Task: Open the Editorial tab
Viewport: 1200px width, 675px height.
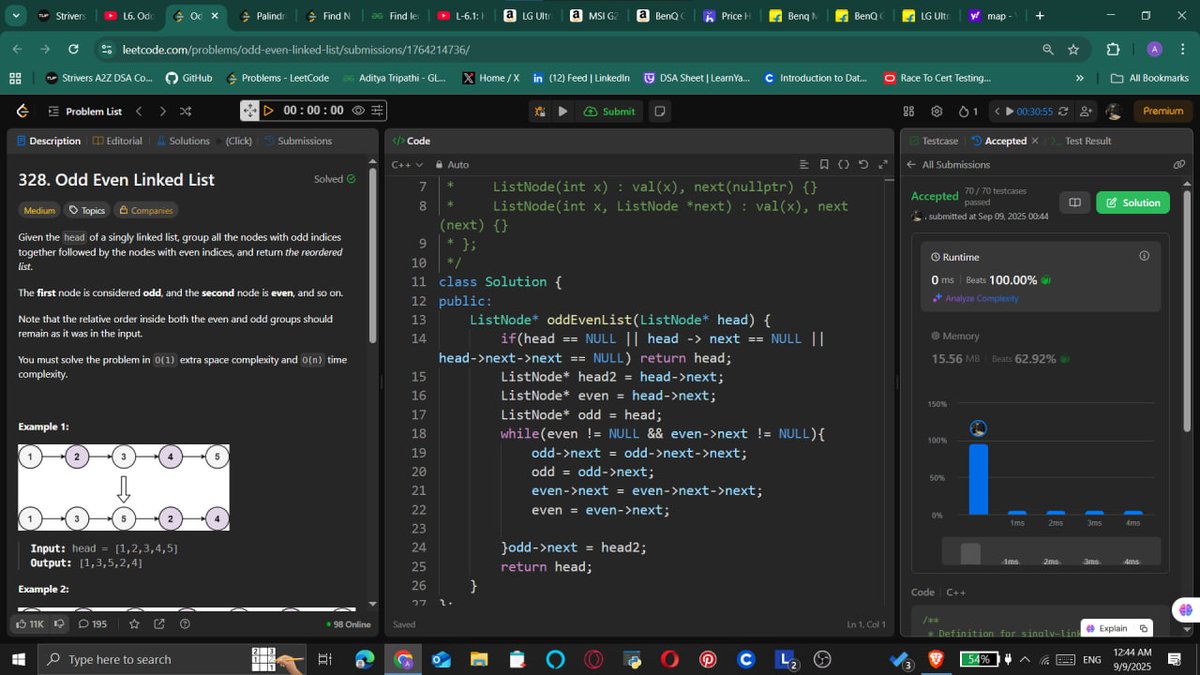Action: [117, 141]
